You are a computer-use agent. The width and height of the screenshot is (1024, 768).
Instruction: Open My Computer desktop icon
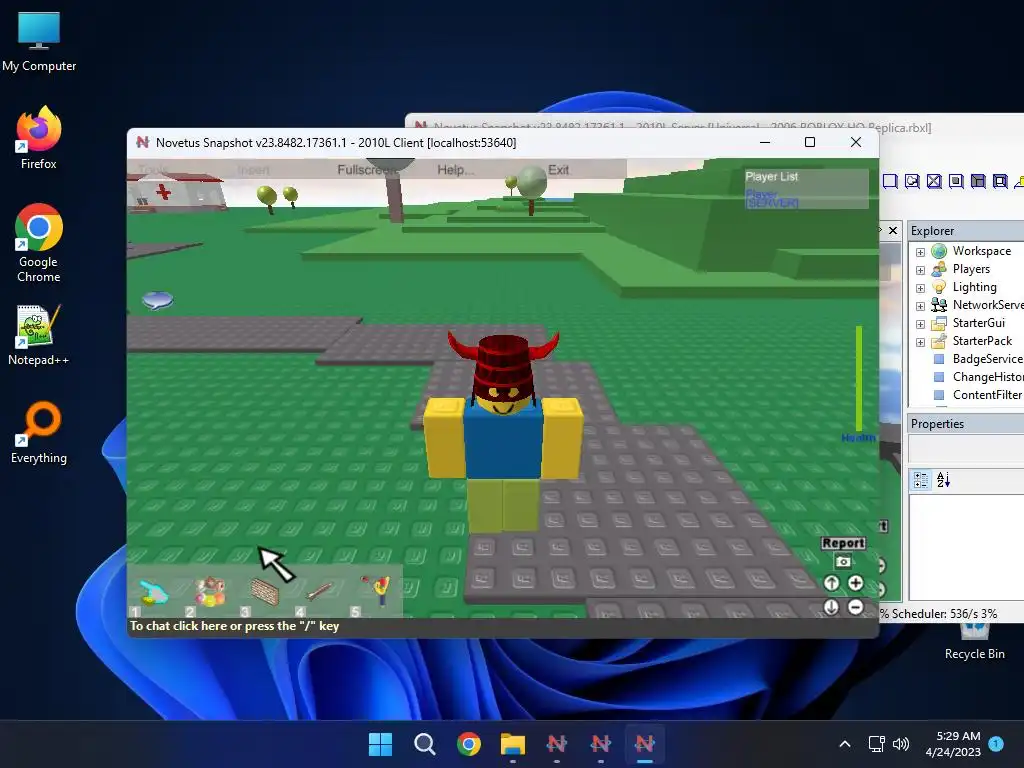tap(39, 42)
